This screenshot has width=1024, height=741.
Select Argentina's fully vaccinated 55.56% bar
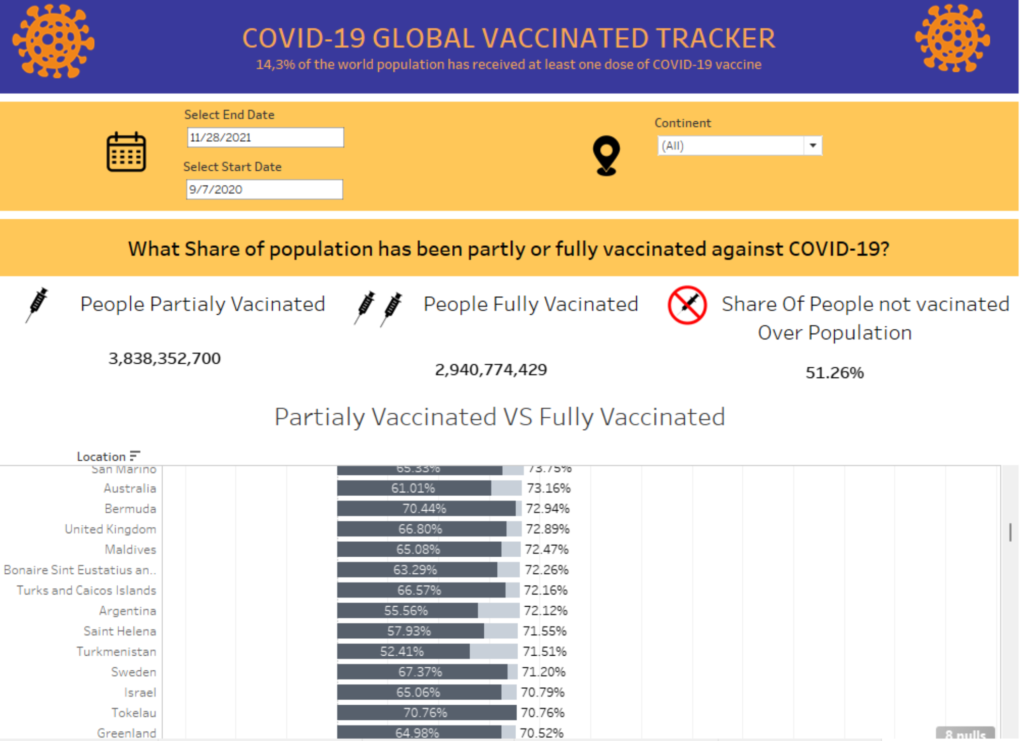click(407, 611)
